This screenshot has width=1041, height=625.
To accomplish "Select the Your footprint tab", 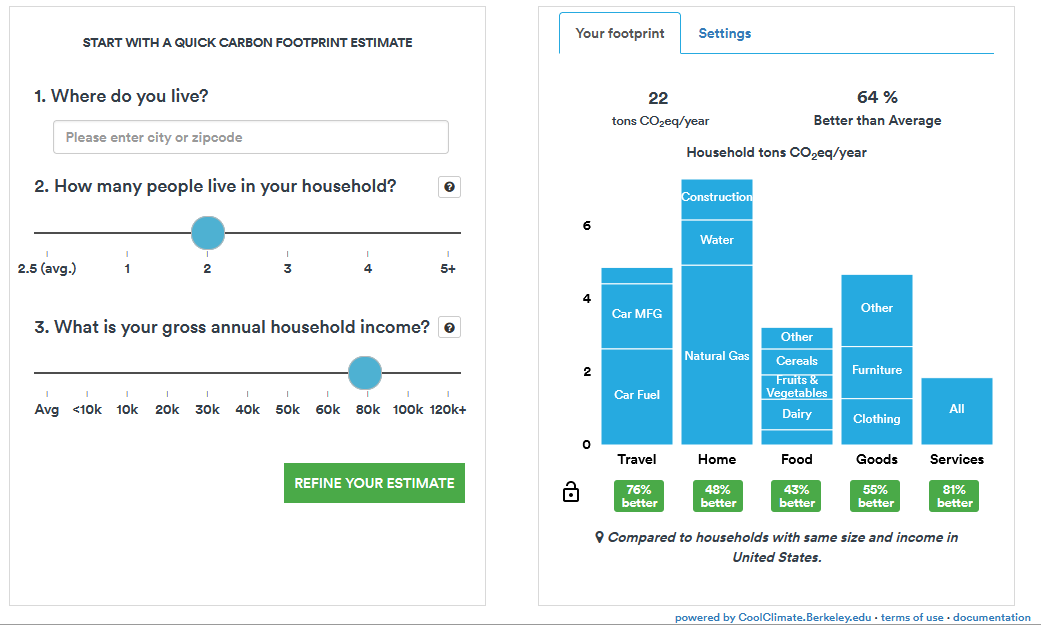I will [620, 34].
